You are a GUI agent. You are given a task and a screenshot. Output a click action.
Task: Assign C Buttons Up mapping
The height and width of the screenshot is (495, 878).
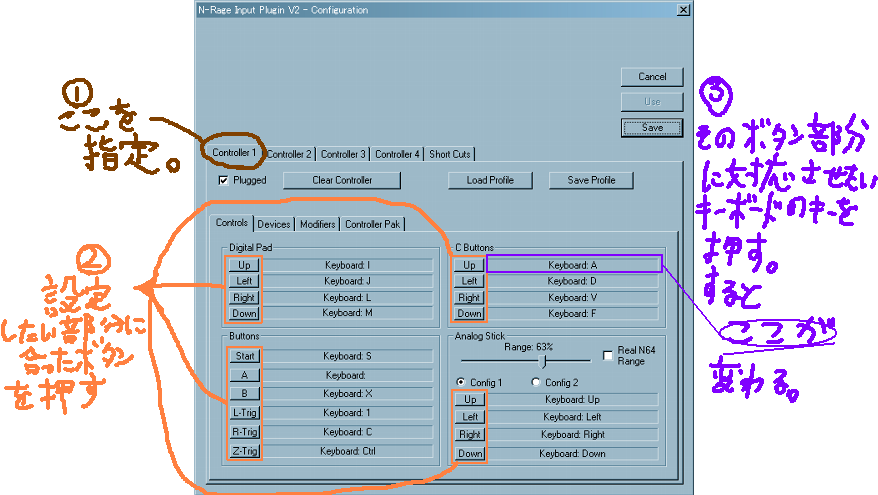coord(469,265)
